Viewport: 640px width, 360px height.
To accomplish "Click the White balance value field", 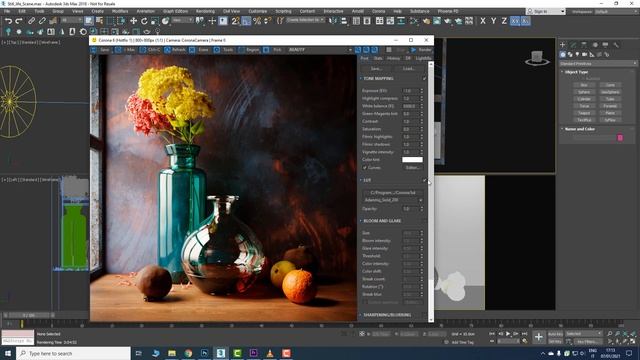I will [411, 106].
